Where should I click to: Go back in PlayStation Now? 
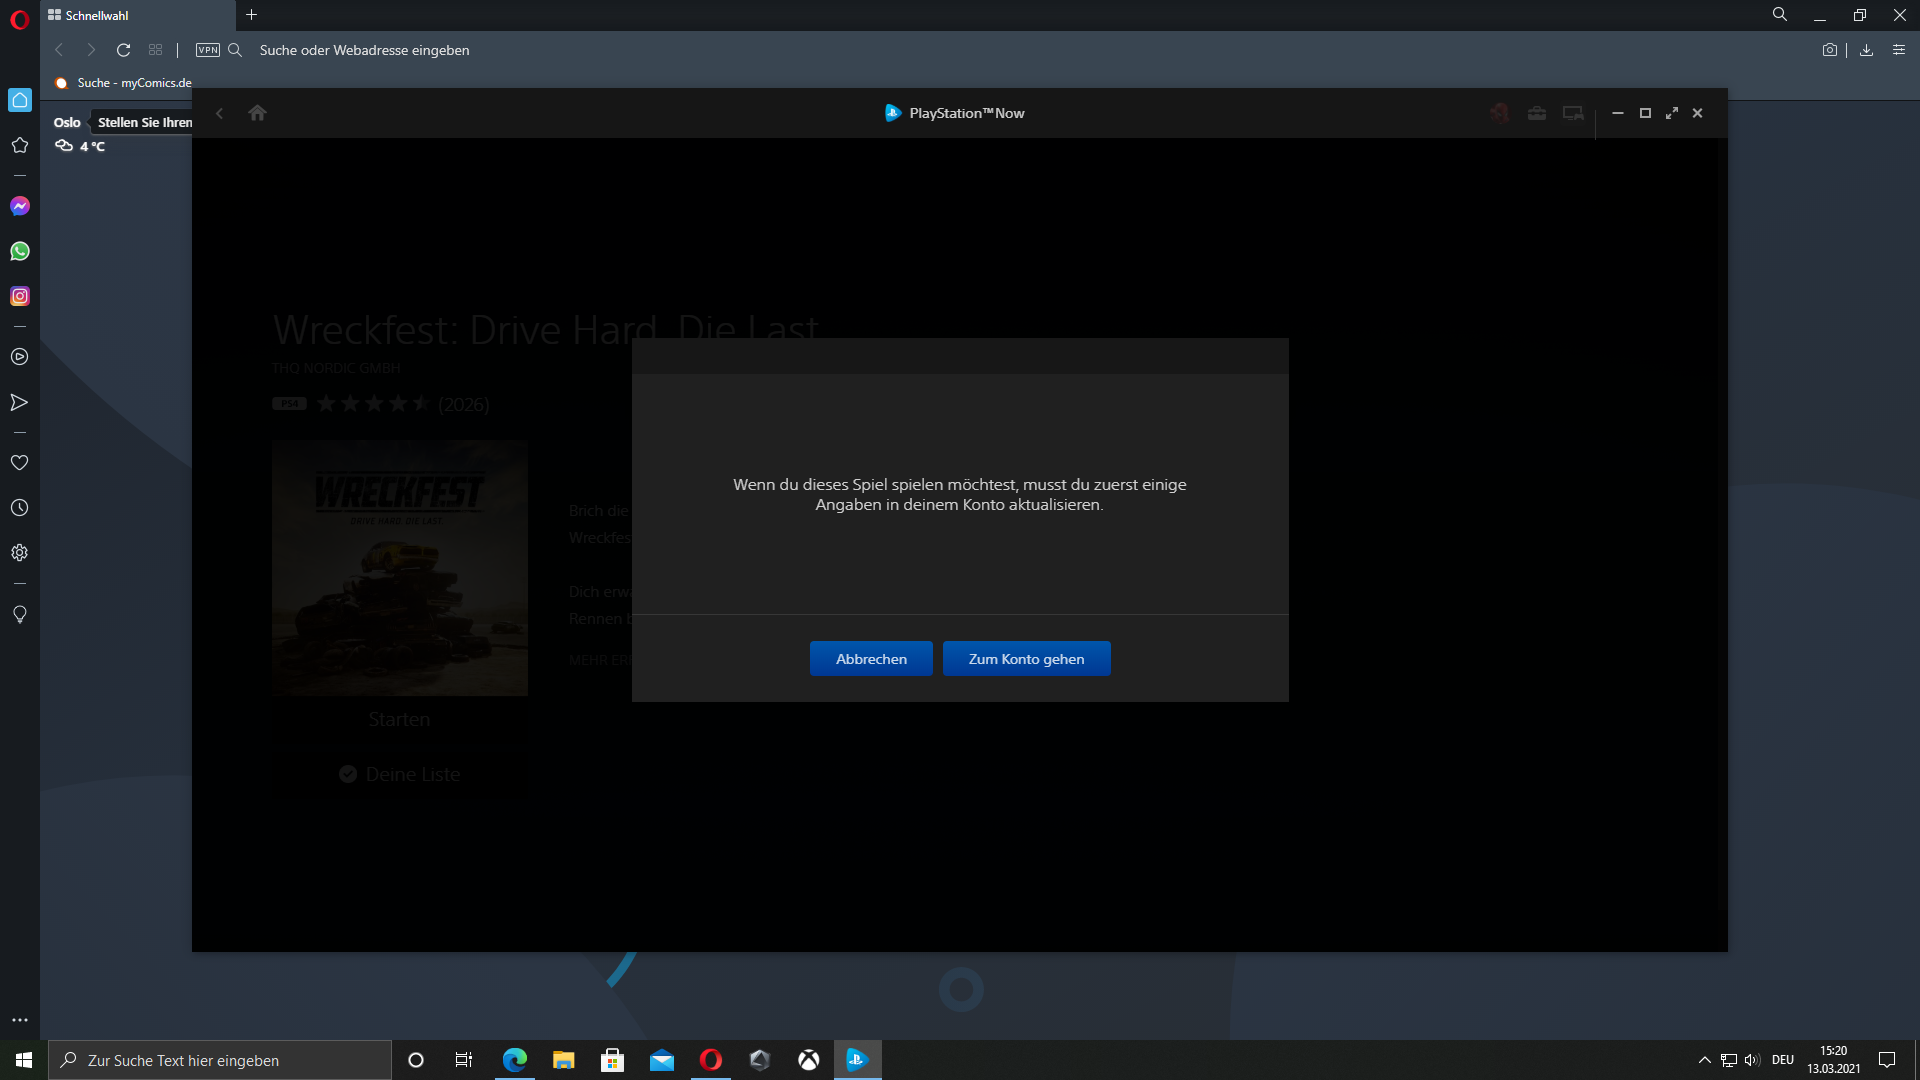[x=220, y=113]
